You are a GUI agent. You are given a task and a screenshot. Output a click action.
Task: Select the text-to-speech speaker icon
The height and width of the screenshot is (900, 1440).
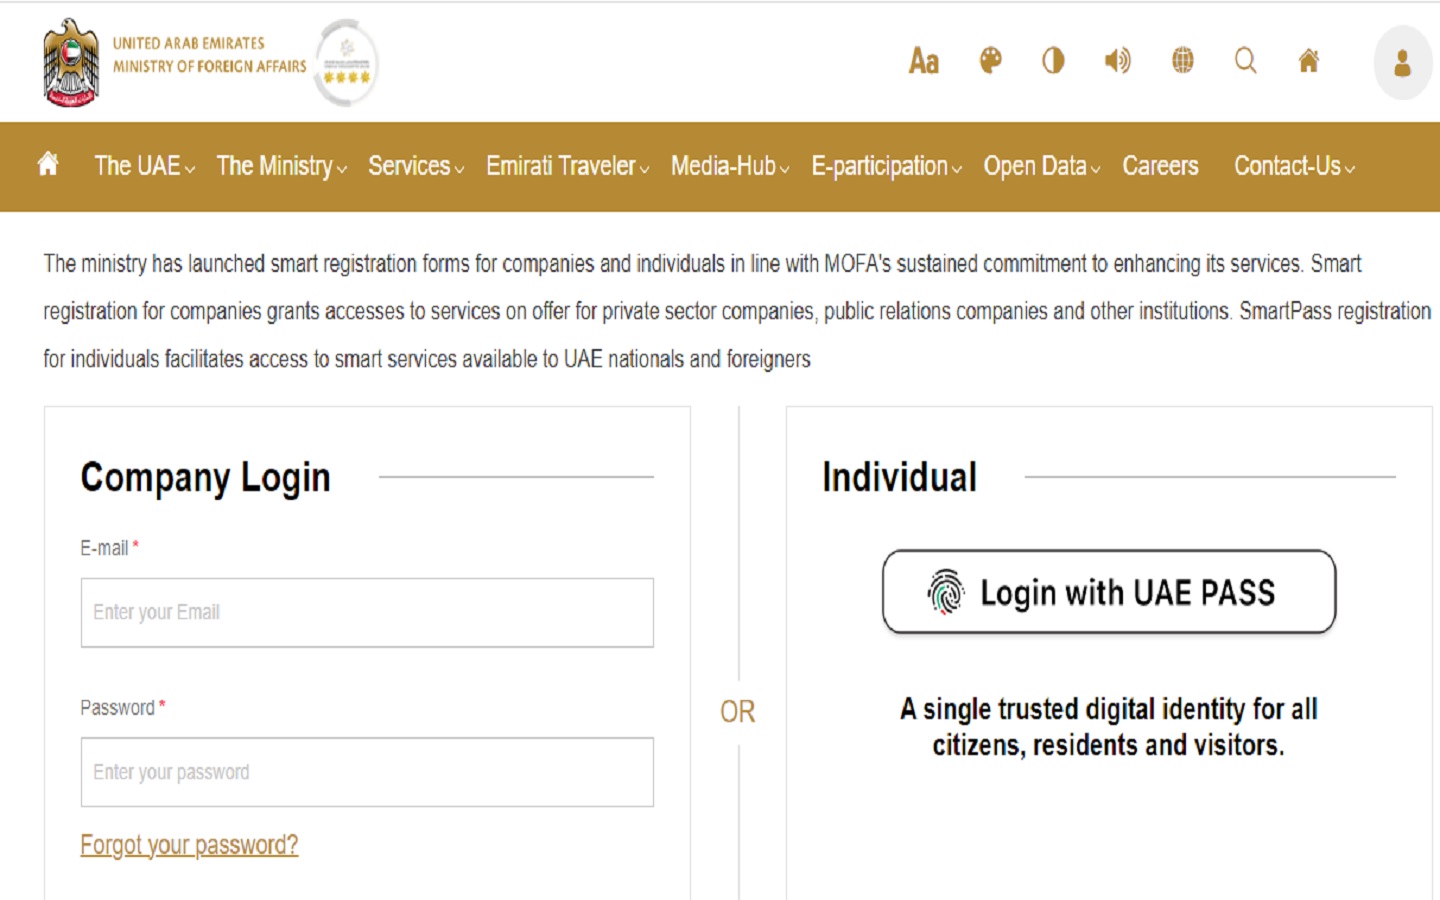coord(1117,61)
